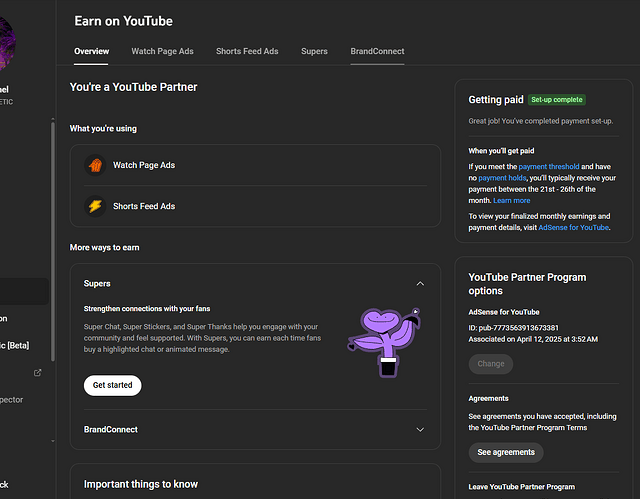
Task: Click the Watch Page Ads row label
Action: (144, 165)
